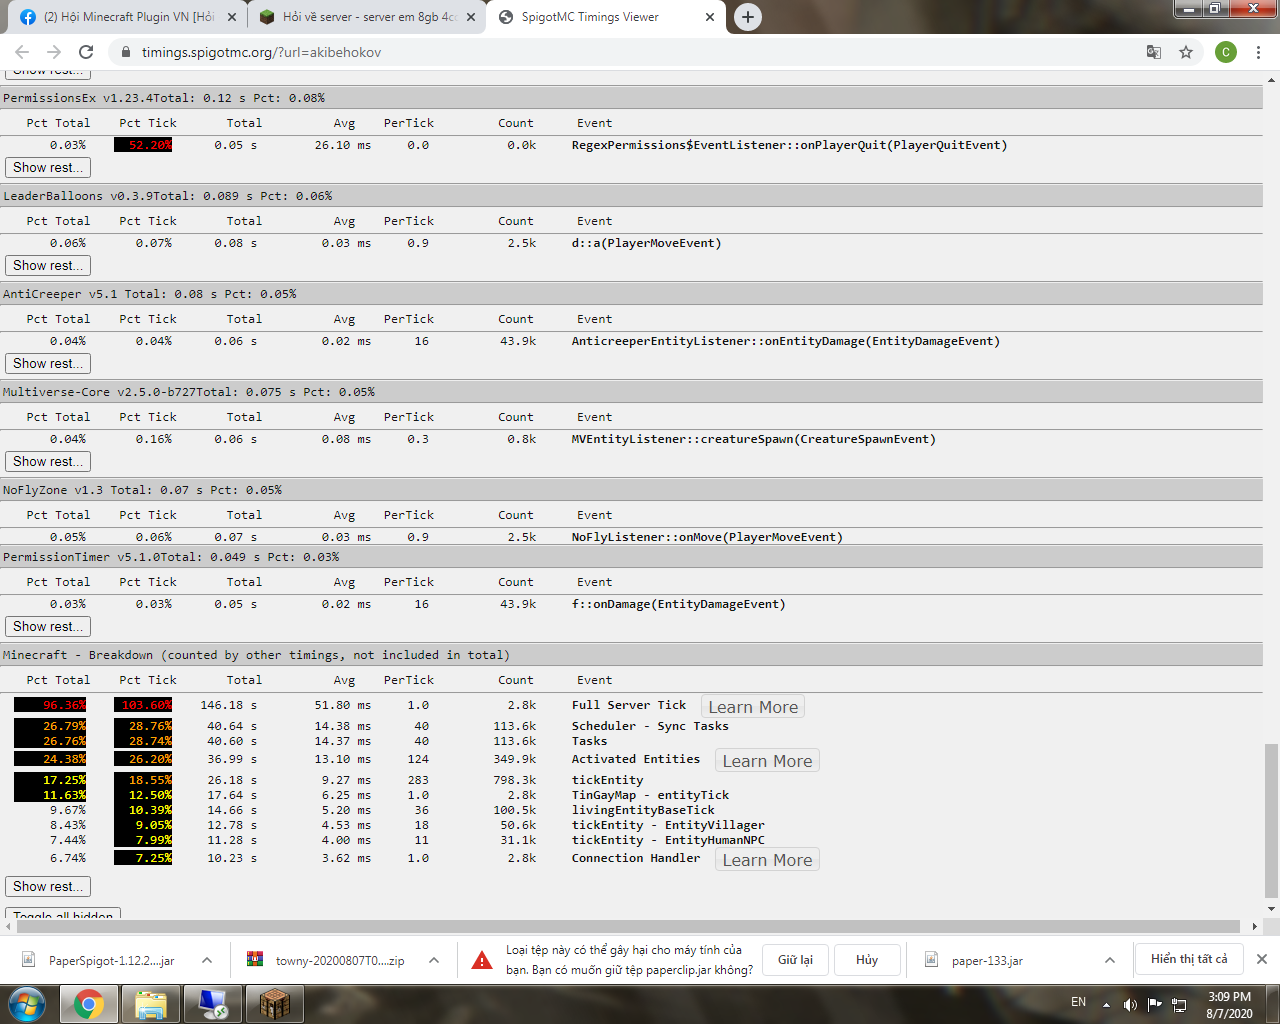Expand options for the towny zip download
The width and height of the screenshot is (1280, 1024).
point(434,960)
